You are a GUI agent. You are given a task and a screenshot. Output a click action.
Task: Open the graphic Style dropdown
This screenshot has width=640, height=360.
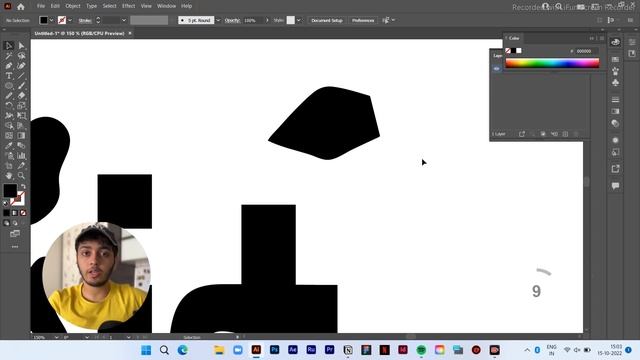click(x=299, y=20)
